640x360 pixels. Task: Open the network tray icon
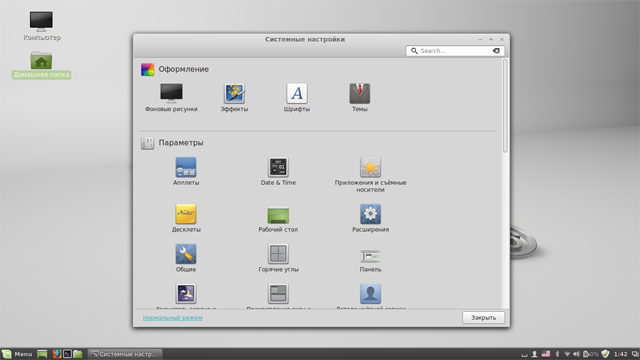pos(567,354)
